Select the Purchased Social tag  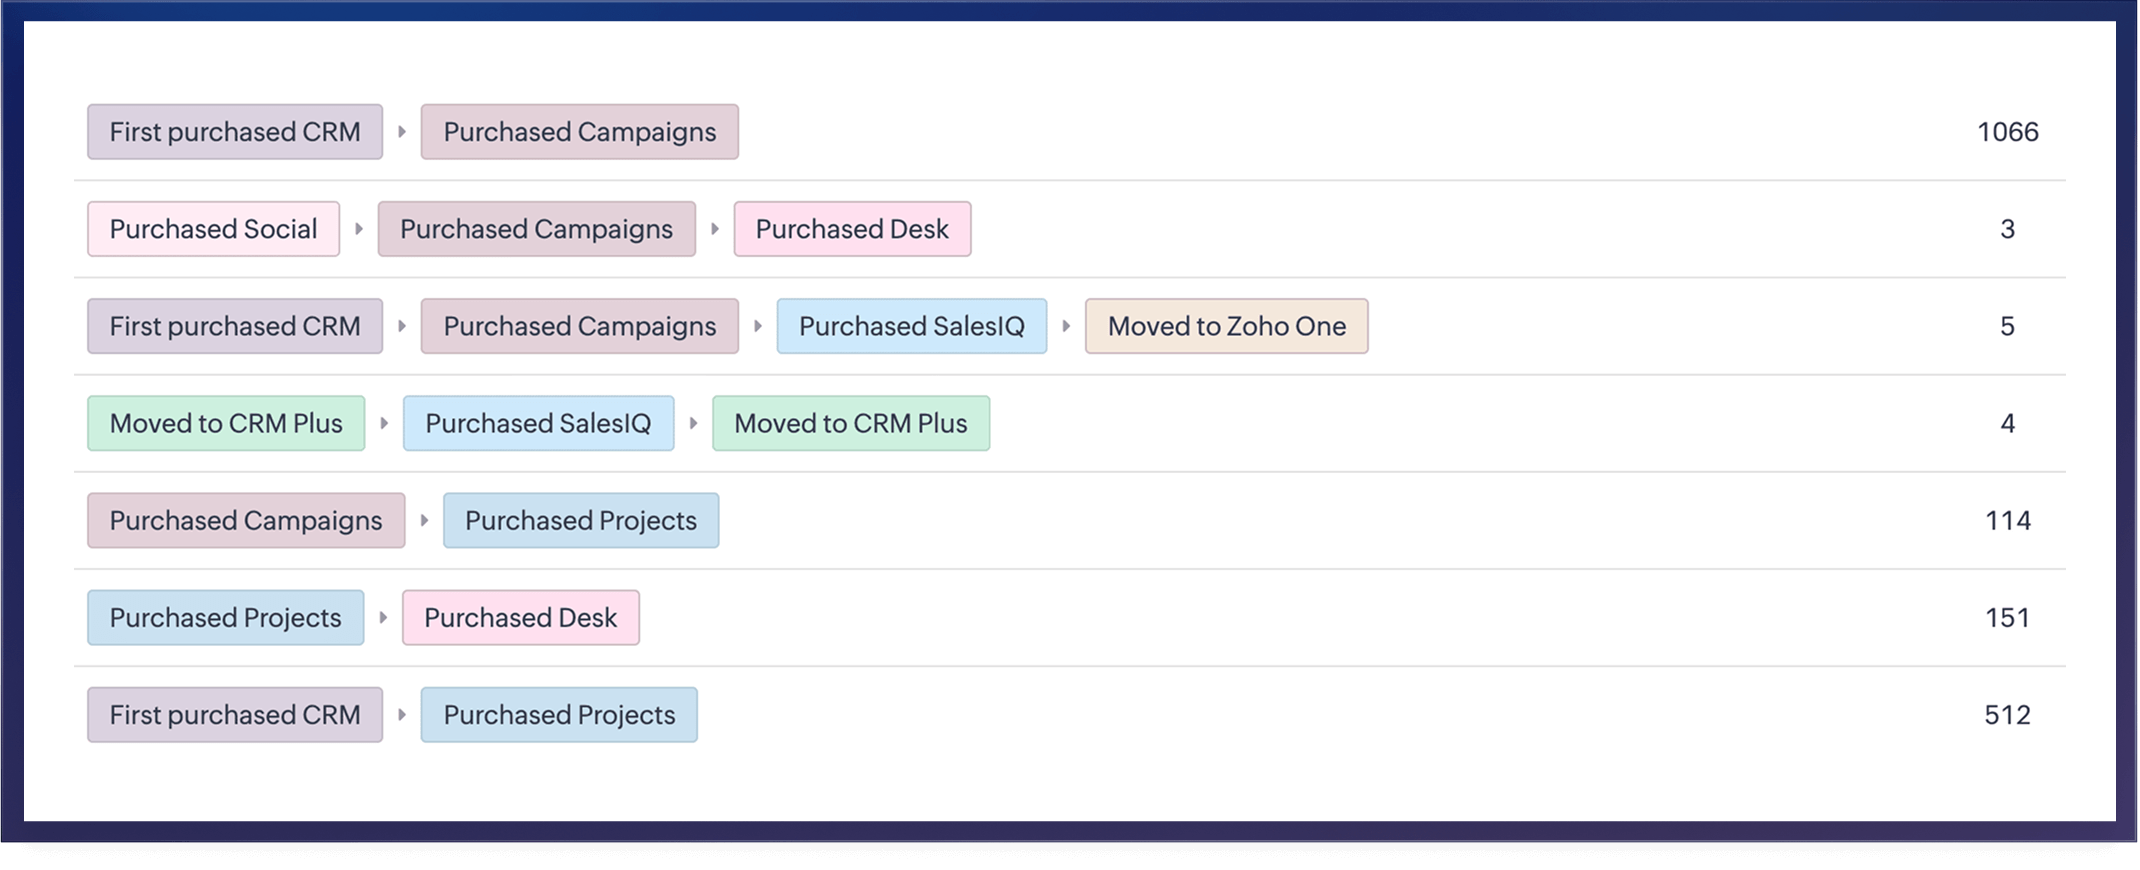point(213,229)
